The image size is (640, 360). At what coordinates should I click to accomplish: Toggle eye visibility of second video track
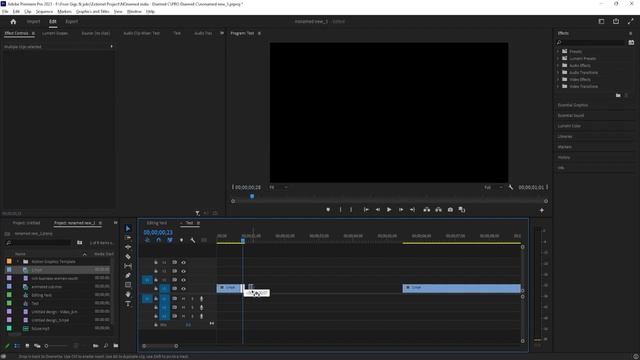(183, 271)
